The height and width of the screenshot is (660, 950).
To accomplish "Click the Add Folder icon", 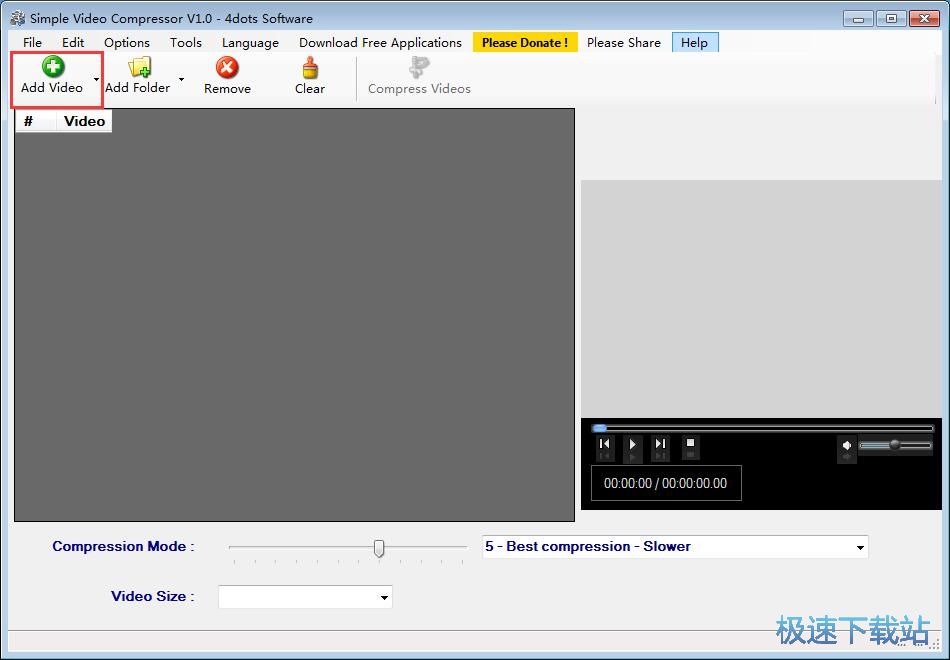I will coord(139,68).
